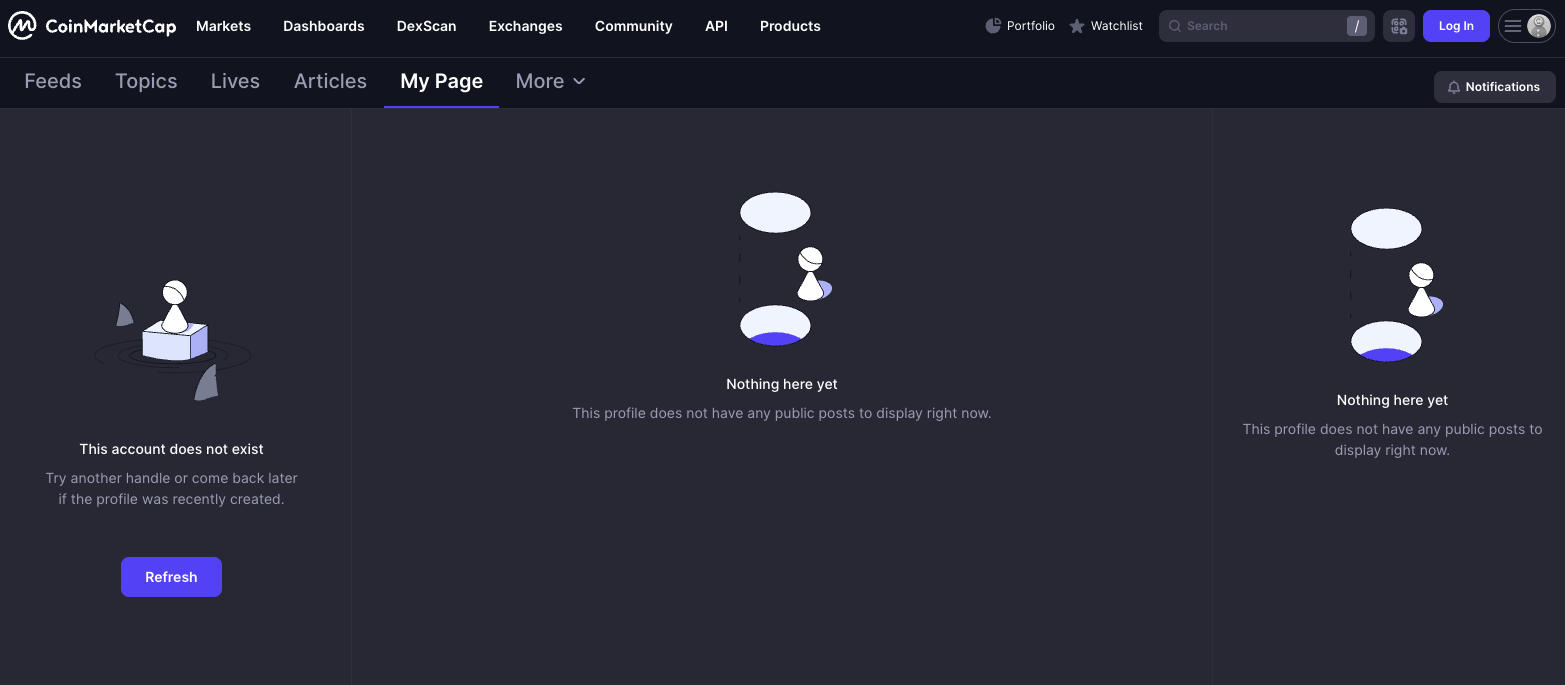Click the search magnifier icon
Image resolution: width=1565 pixels, height=685 pixels.
(x=1175, y=26)
